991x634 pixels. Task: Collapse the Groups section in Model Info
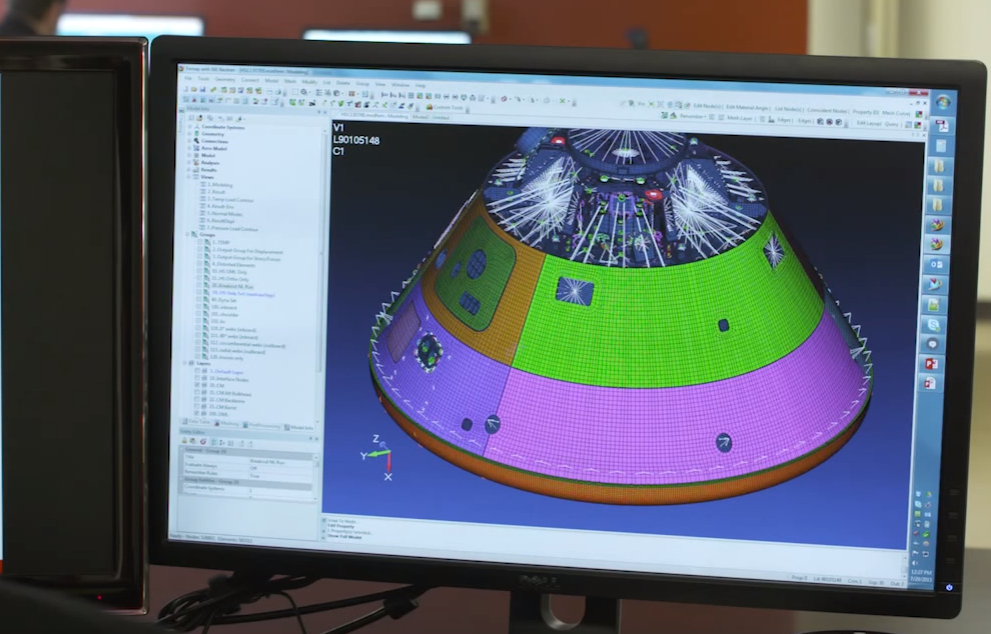[x=188, y=235]
